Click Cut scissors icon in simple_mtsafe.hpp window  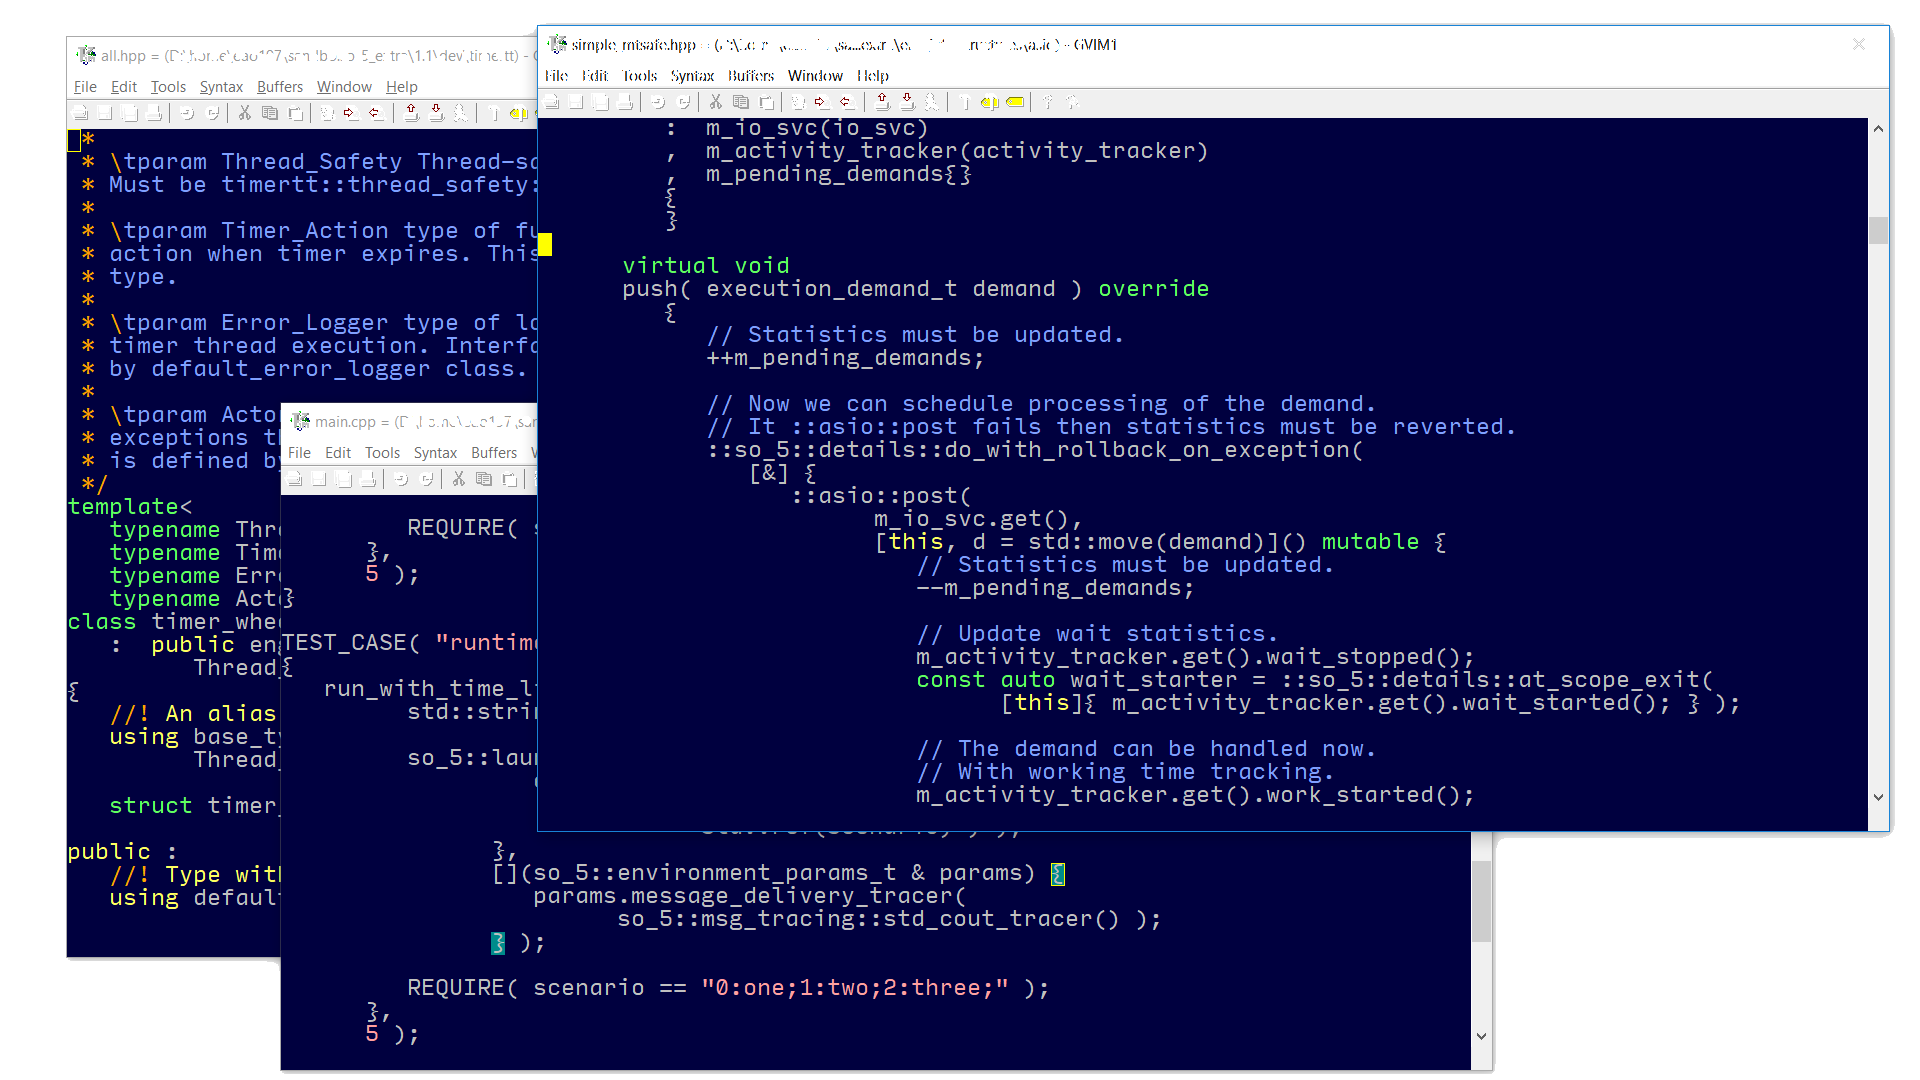[715, 102]
